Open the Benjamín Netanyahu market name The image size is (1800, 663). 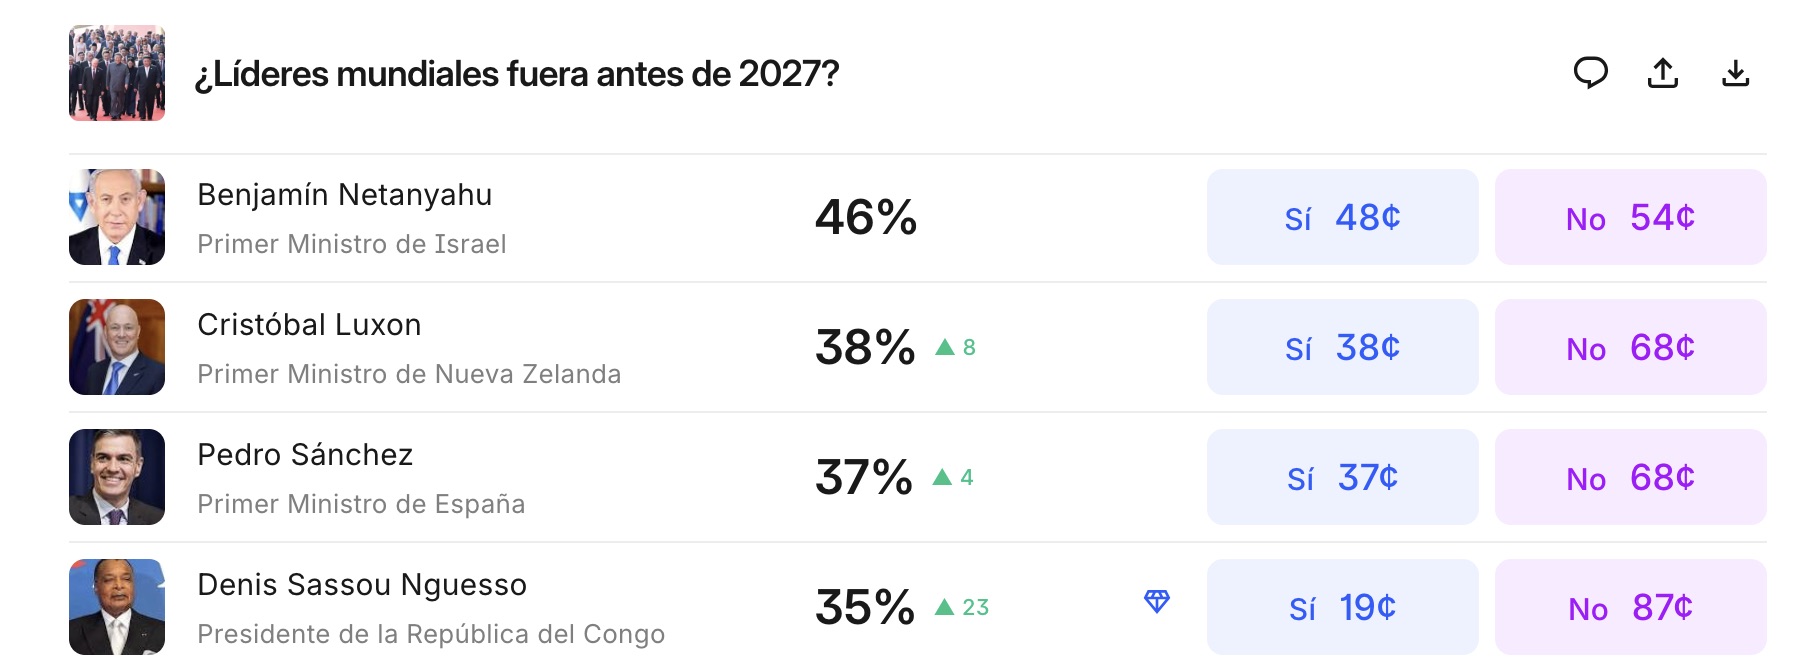[x=344, y=195]
